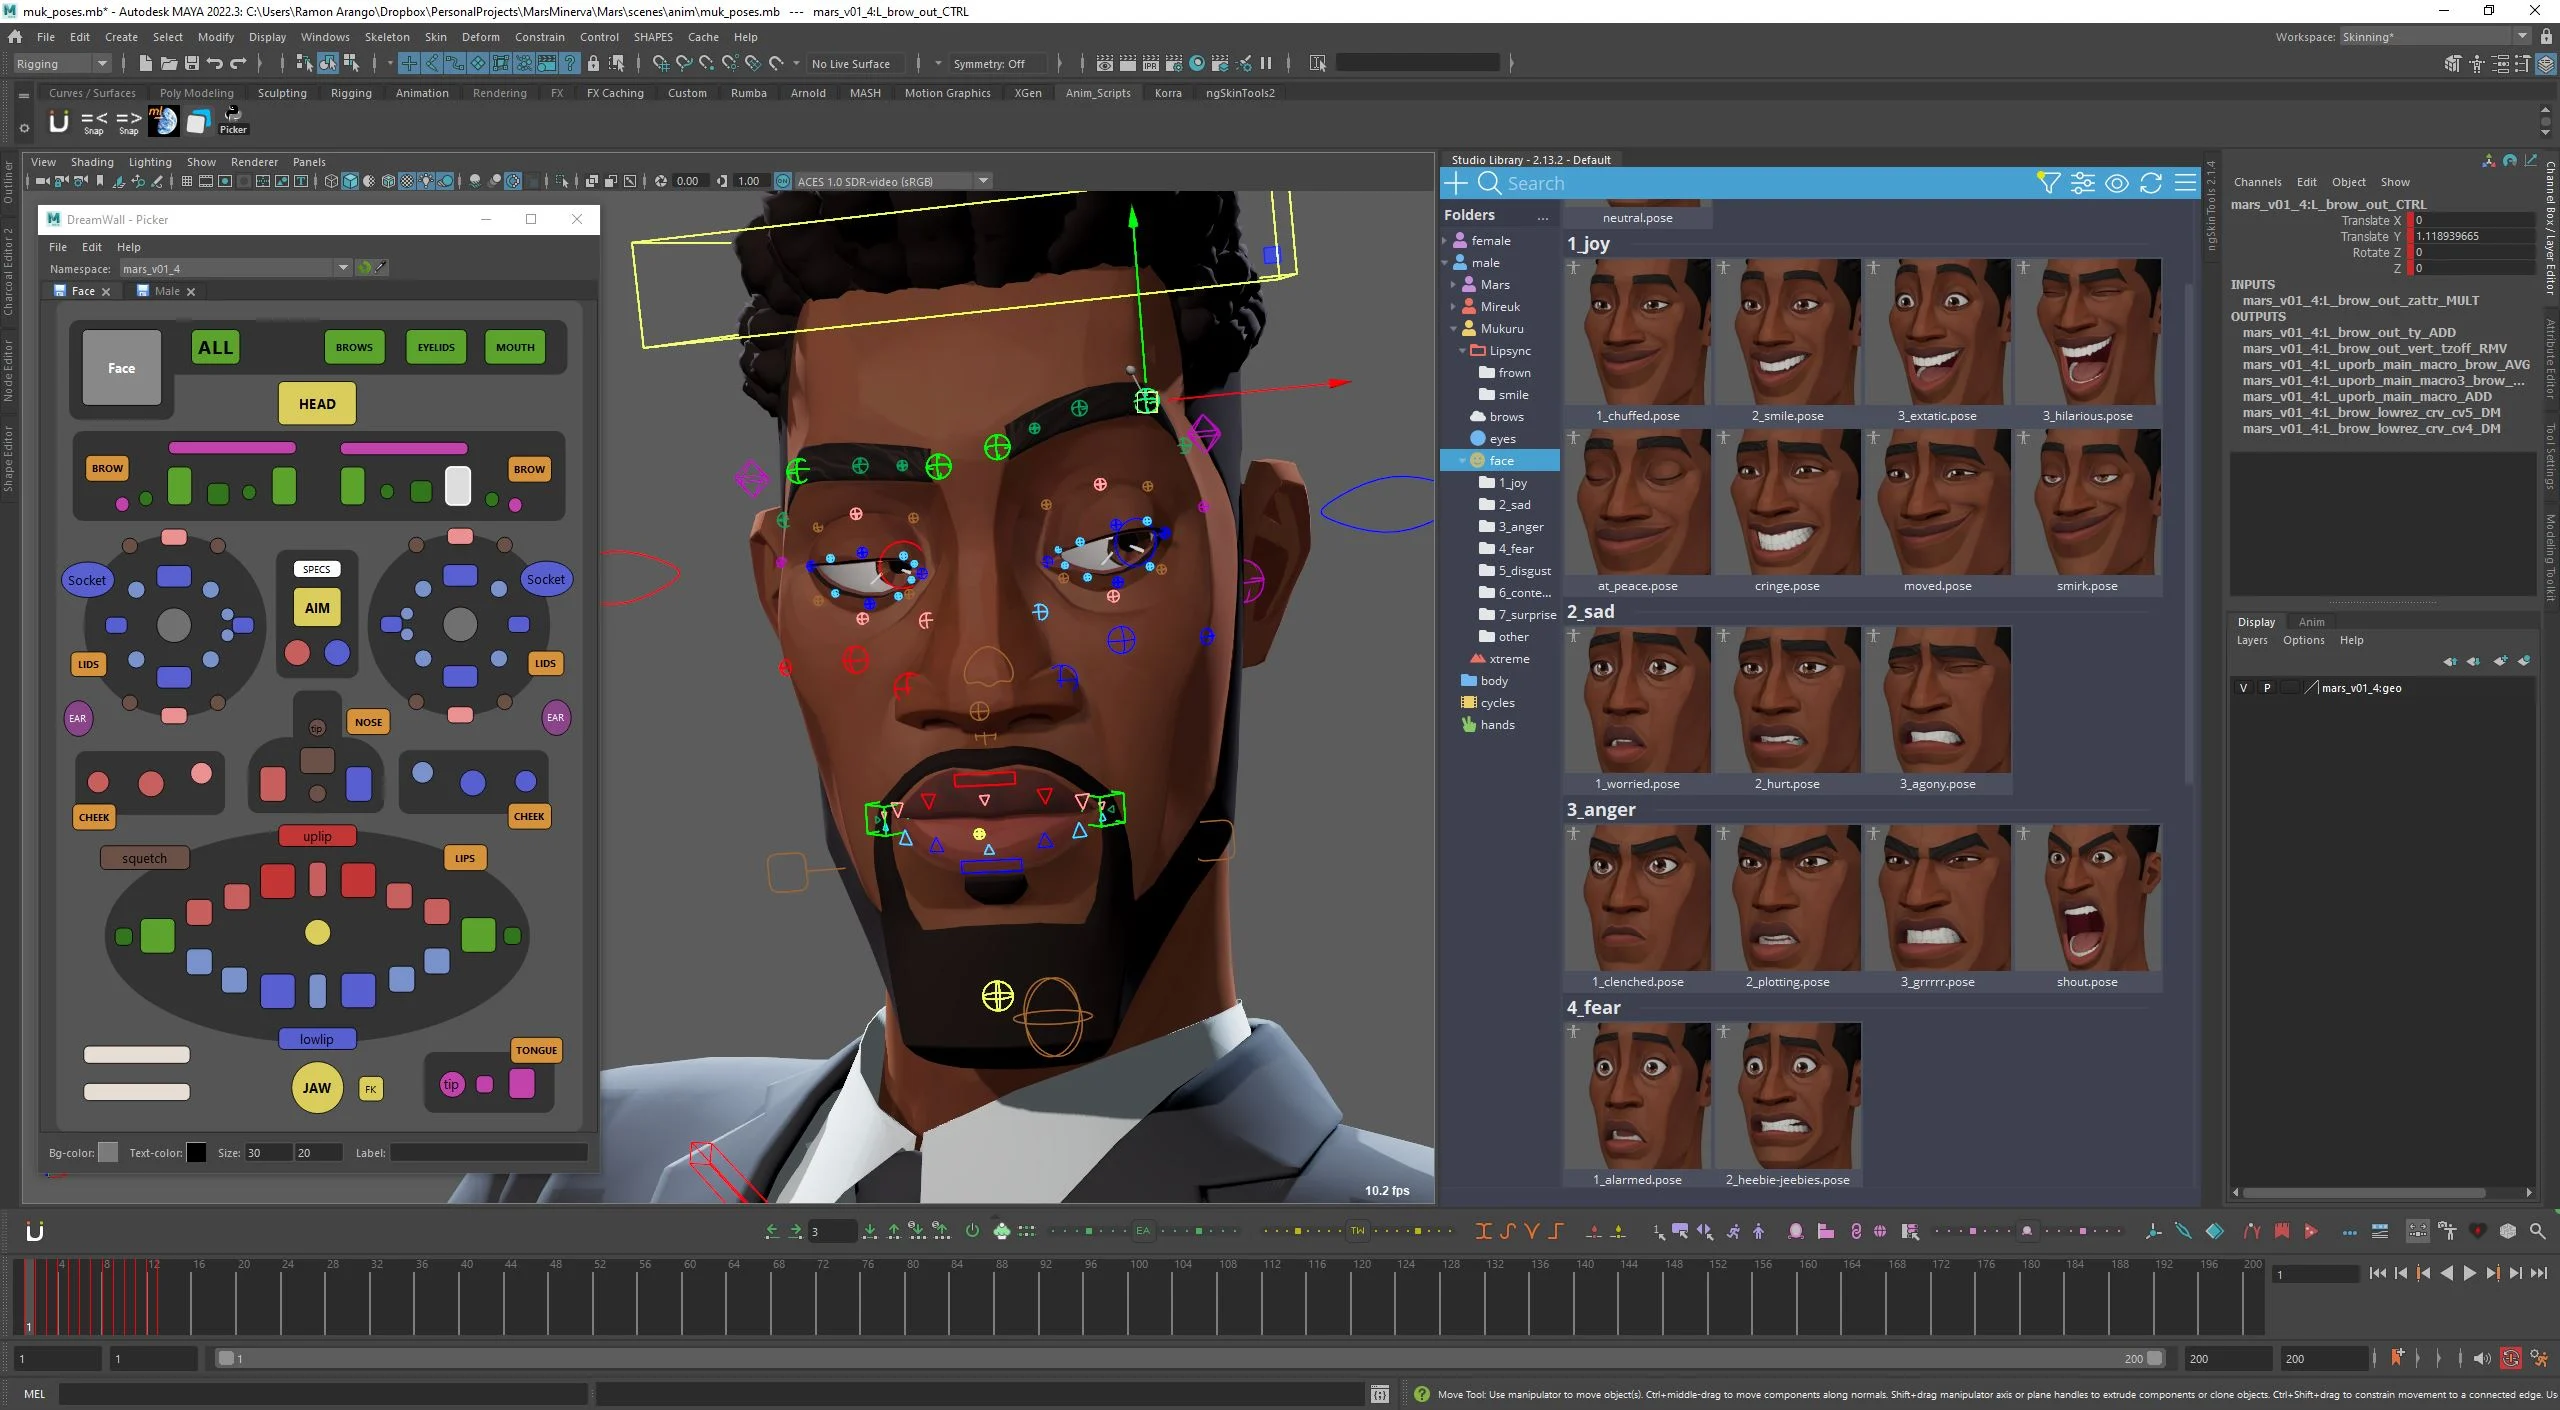Screen dimensions: 2560x1410
Task: Open the Skeleton menu
Action: click(x=386, y=37)
